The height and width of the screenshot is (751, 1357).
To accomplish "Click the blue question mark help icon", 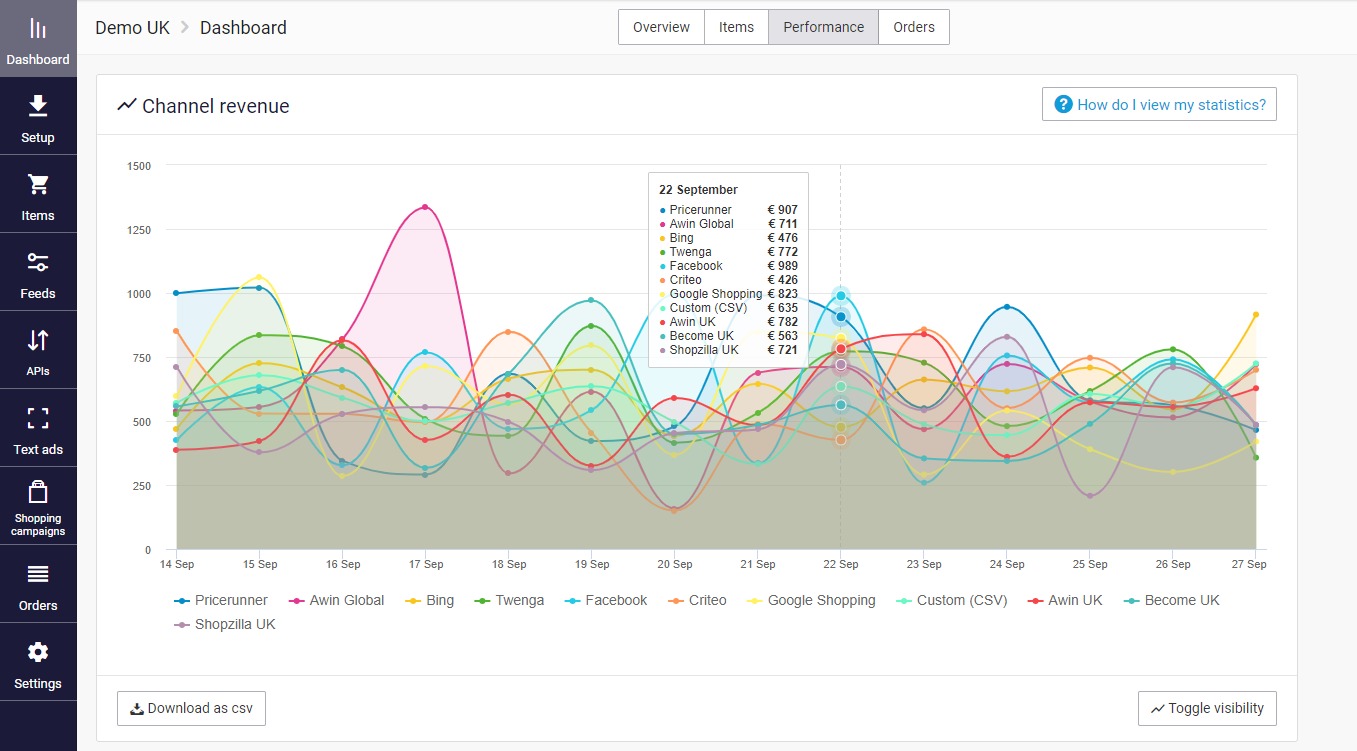I will 1064,104.
